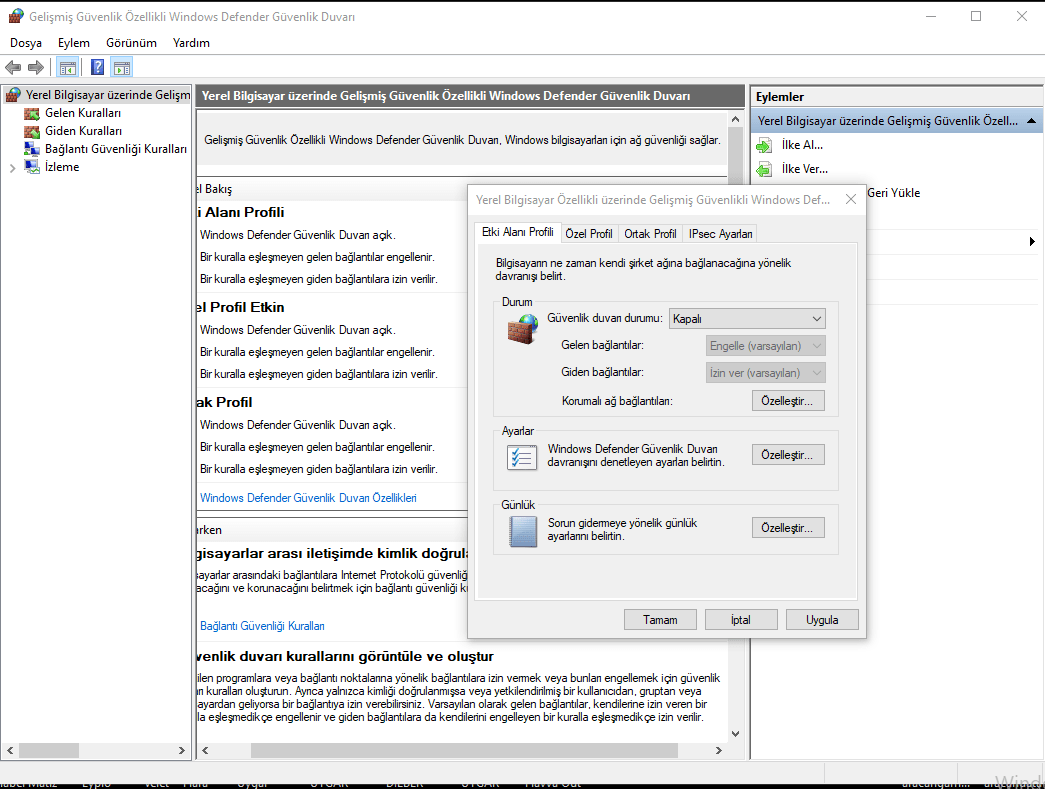Click Özelleştir for Korumalı ağ bağlantıları
Image resolution: width=1045 pixels, height=789 pixels.
[x=788, y=400]
